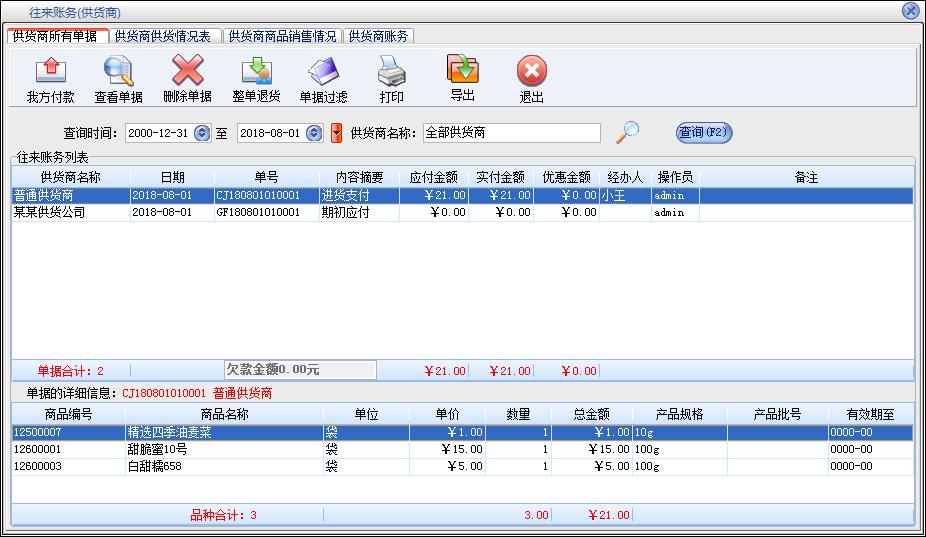
Task: Click the 我方付款 payment icon
Action: pos(50,72)
